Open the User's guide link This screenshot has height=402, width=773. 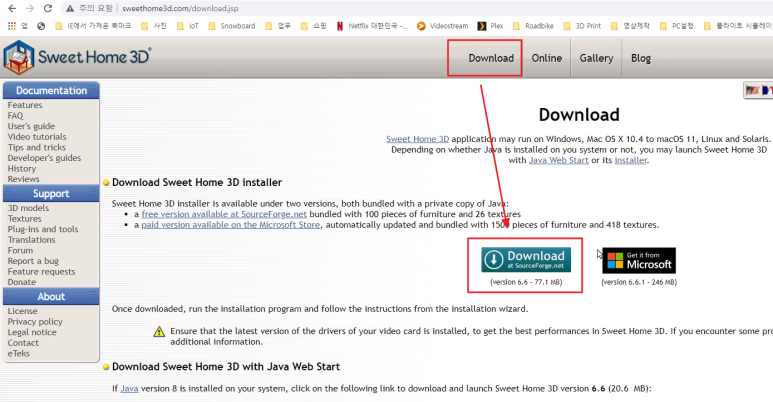click(x=31, y=126)
